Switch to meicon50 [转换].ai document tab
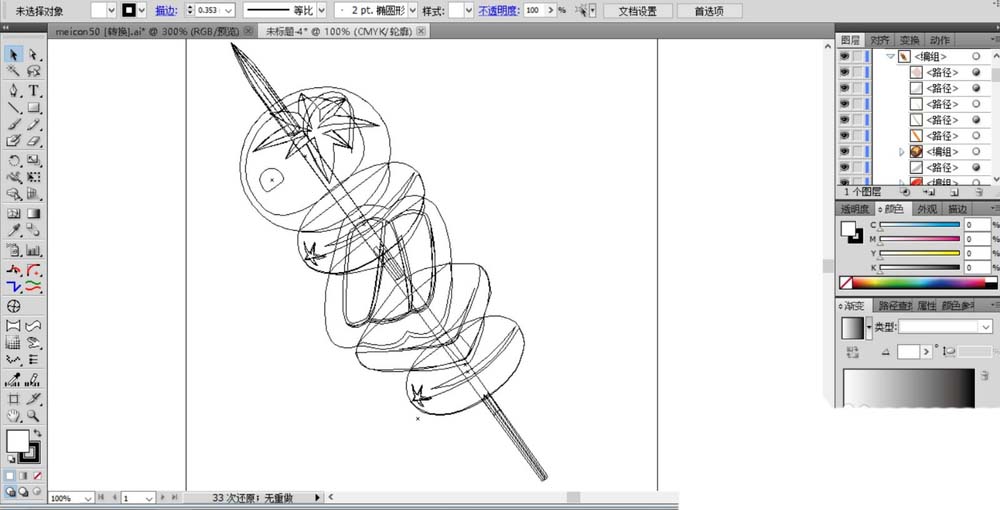The image size is (1000, 510). click(x=147, y=31)
